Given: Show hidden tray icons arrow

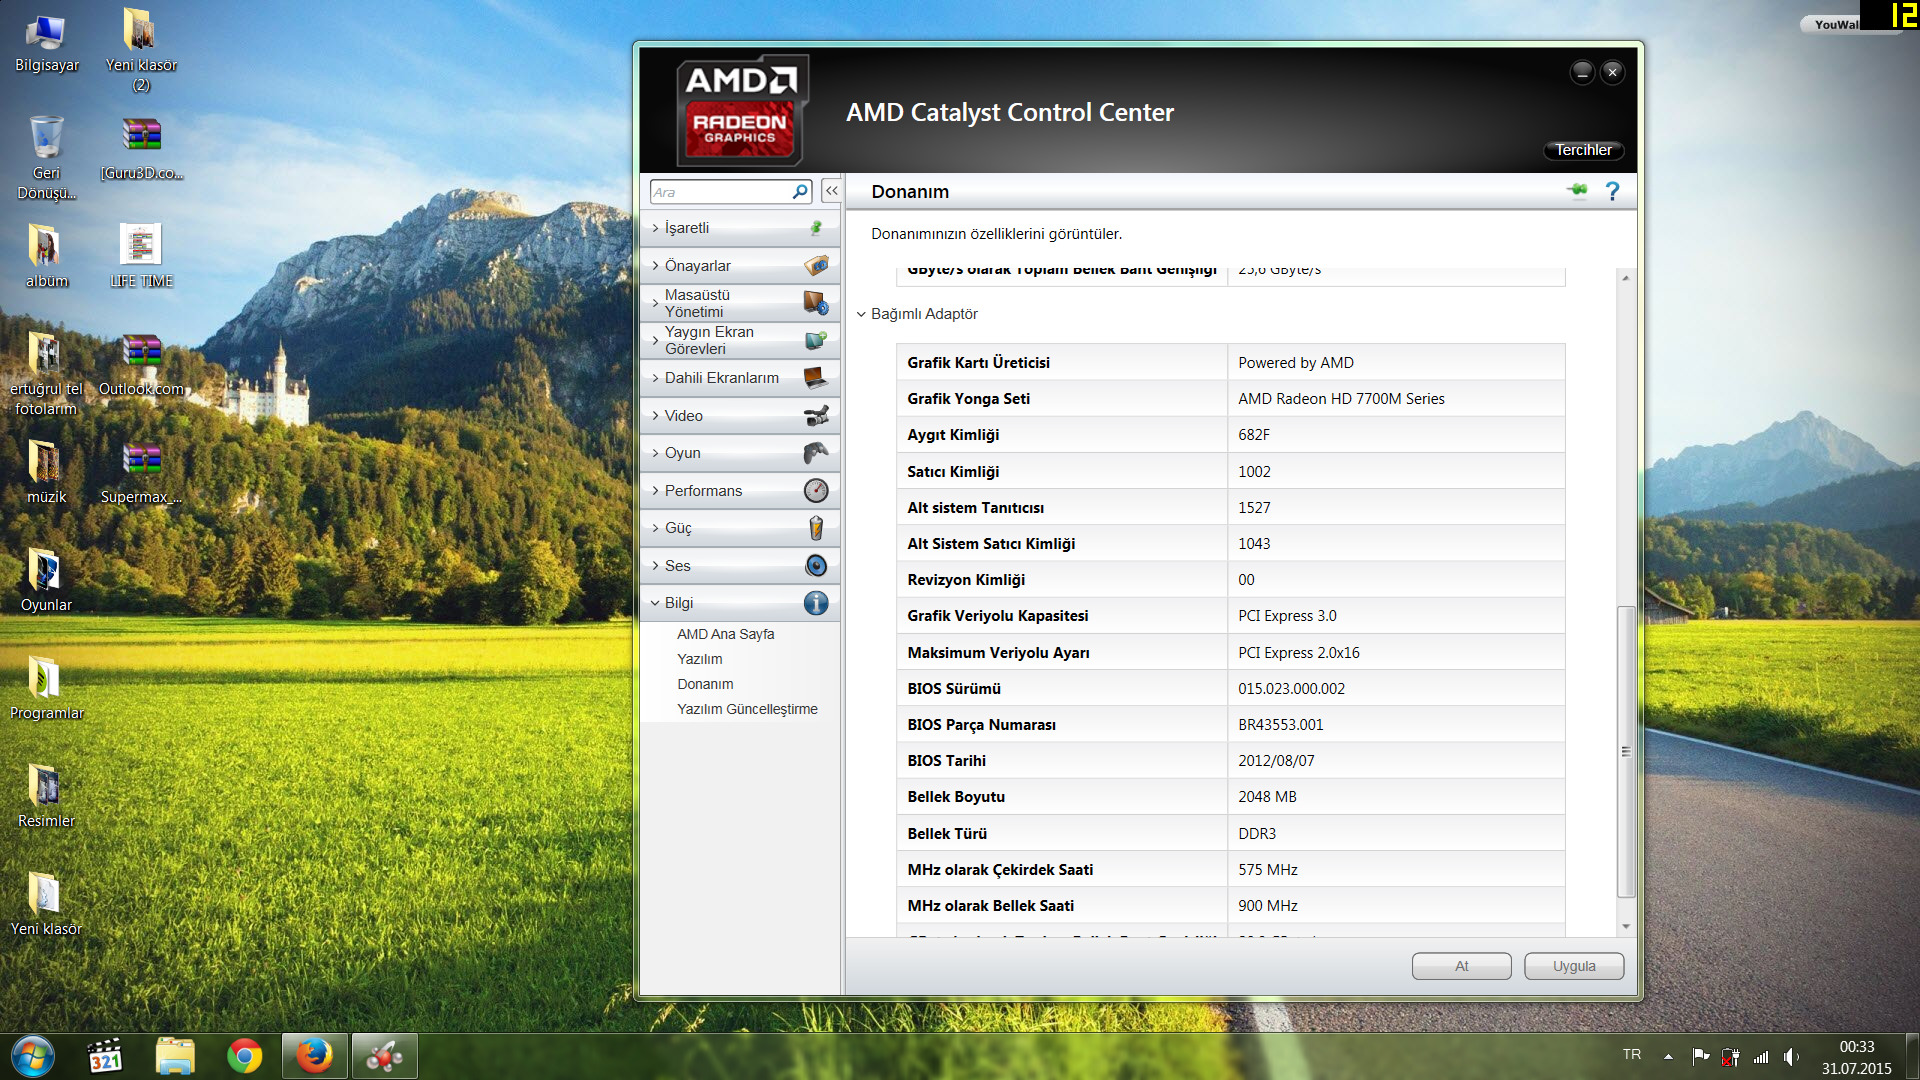Looking at the screenshot, I should tap(1668, 1056).
